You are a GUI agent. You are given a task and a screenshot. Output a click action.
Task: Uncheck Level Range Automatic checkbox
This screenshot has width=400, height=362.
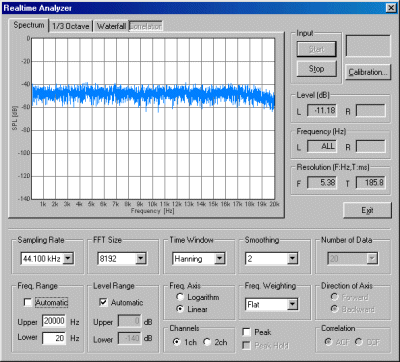point(103,302)
